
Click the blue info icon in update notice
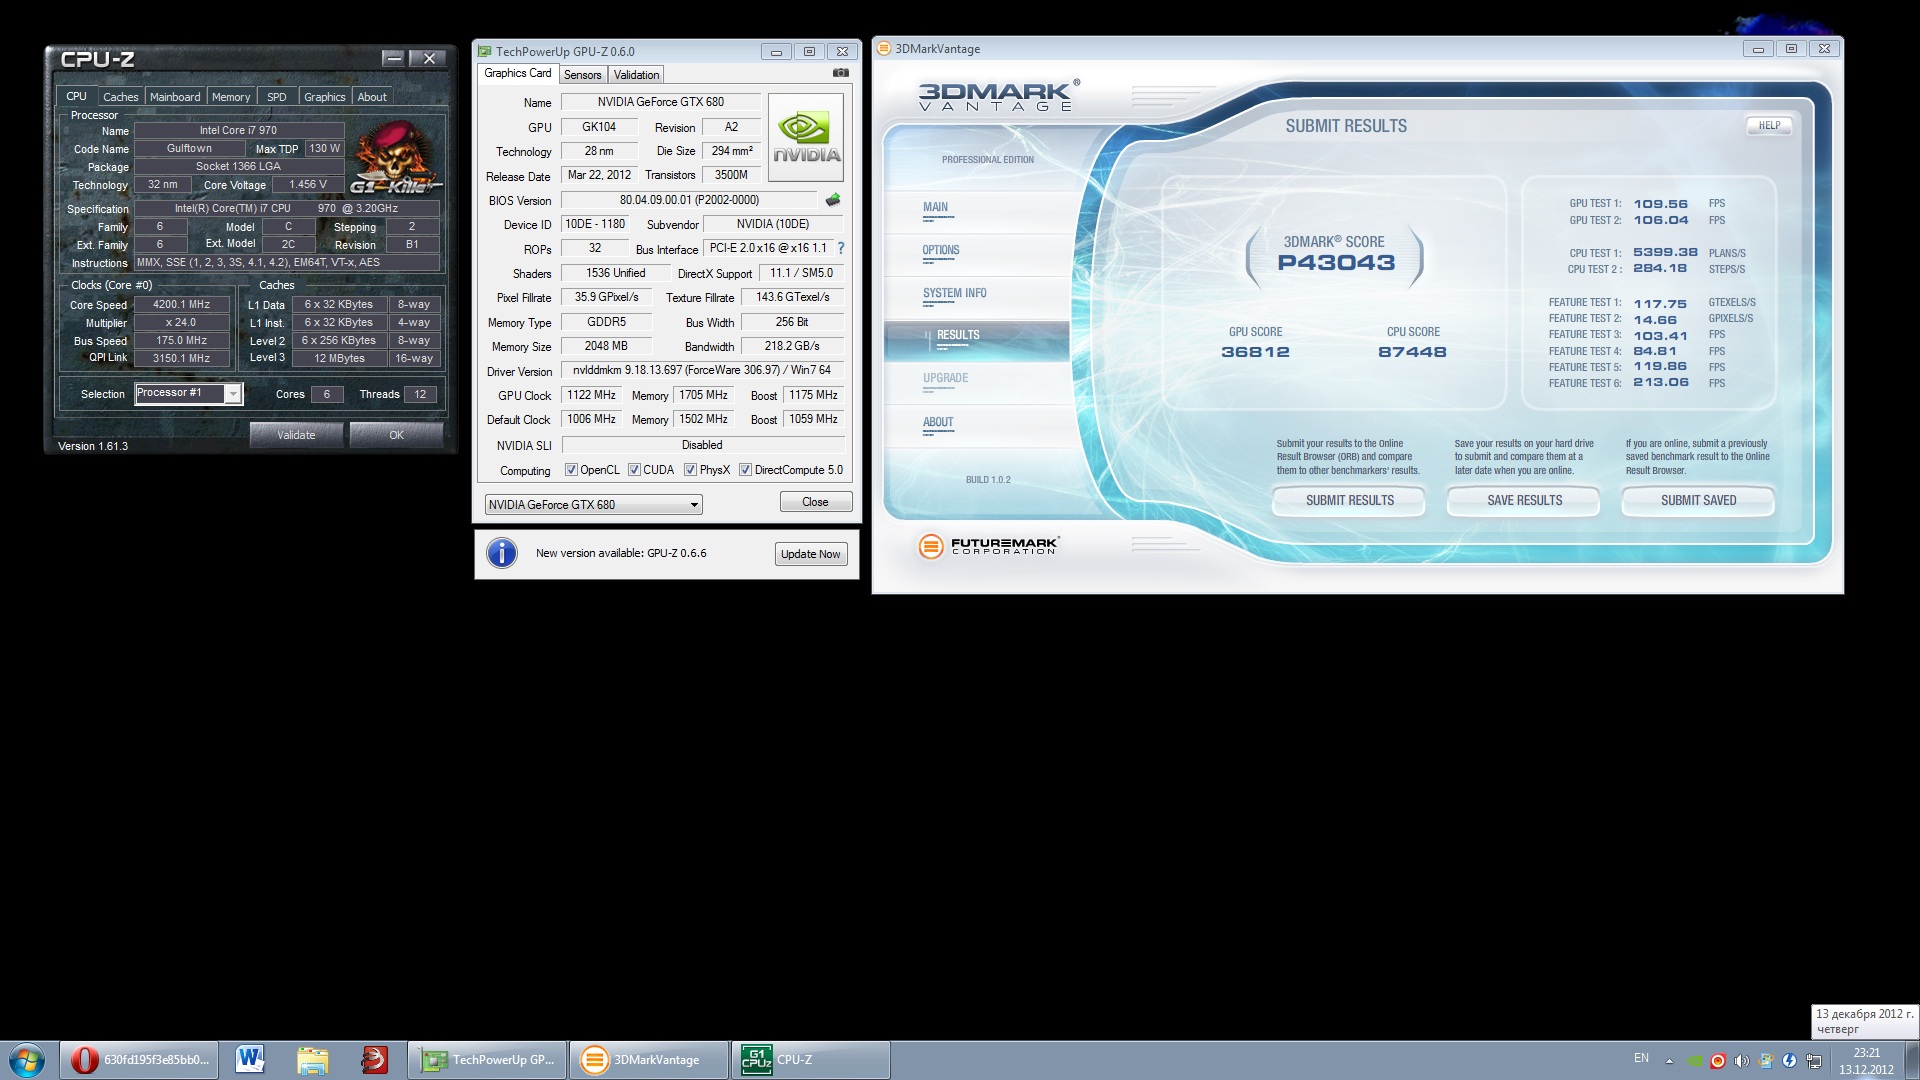click(x=502, y=553)
